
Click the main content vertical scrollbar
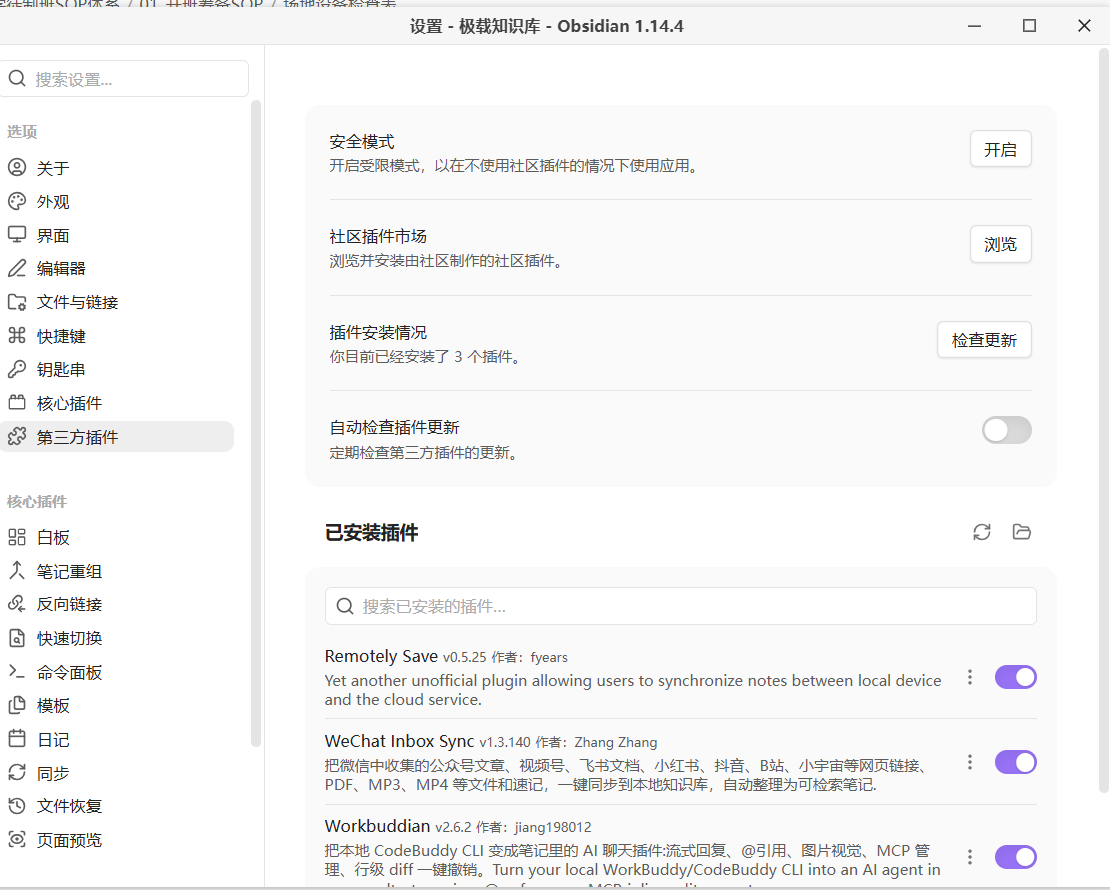pyautogui.click(x=1104, y=421)
